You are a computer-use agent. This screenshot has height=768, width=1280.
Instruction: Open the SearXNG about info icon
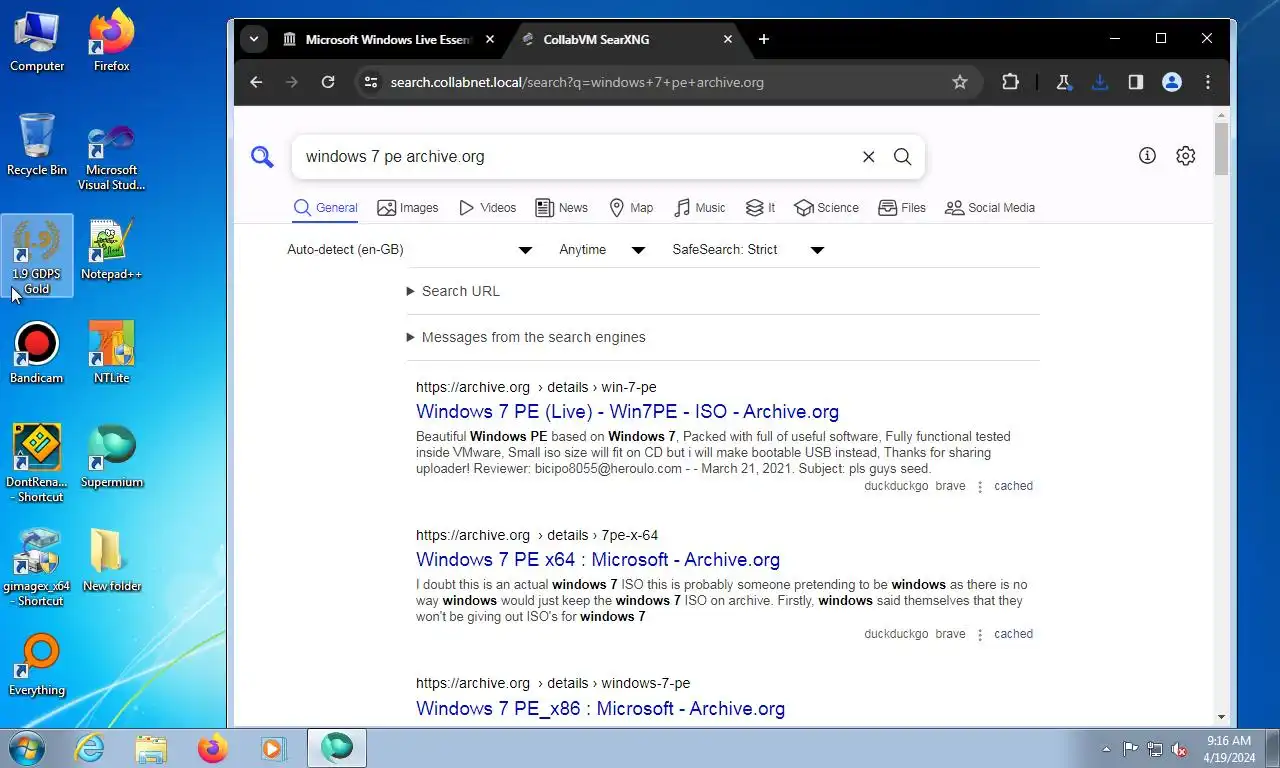(1147, 156)
